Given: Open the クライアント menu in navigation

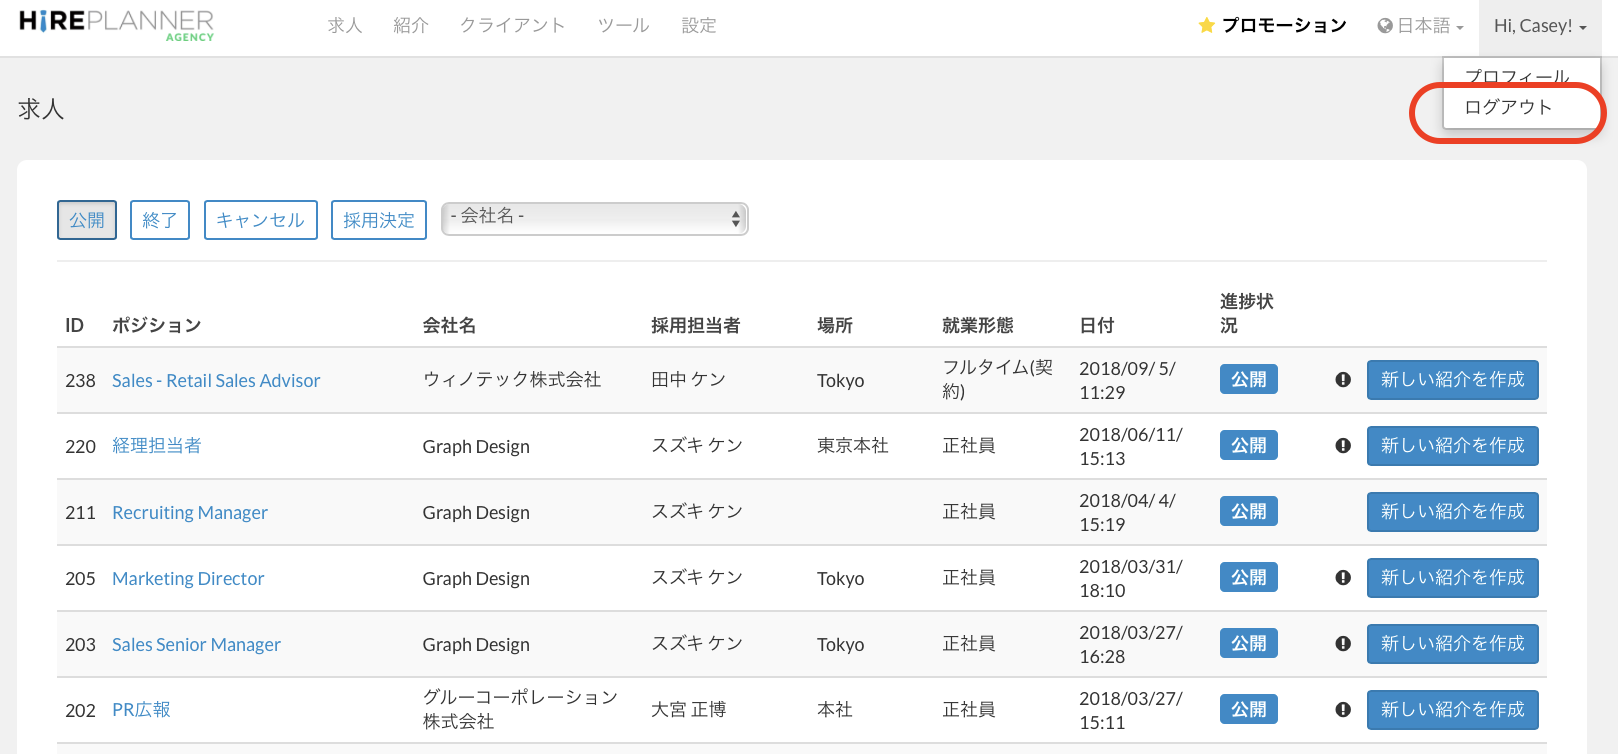Looking at the screenshot, I should (512, 26).
